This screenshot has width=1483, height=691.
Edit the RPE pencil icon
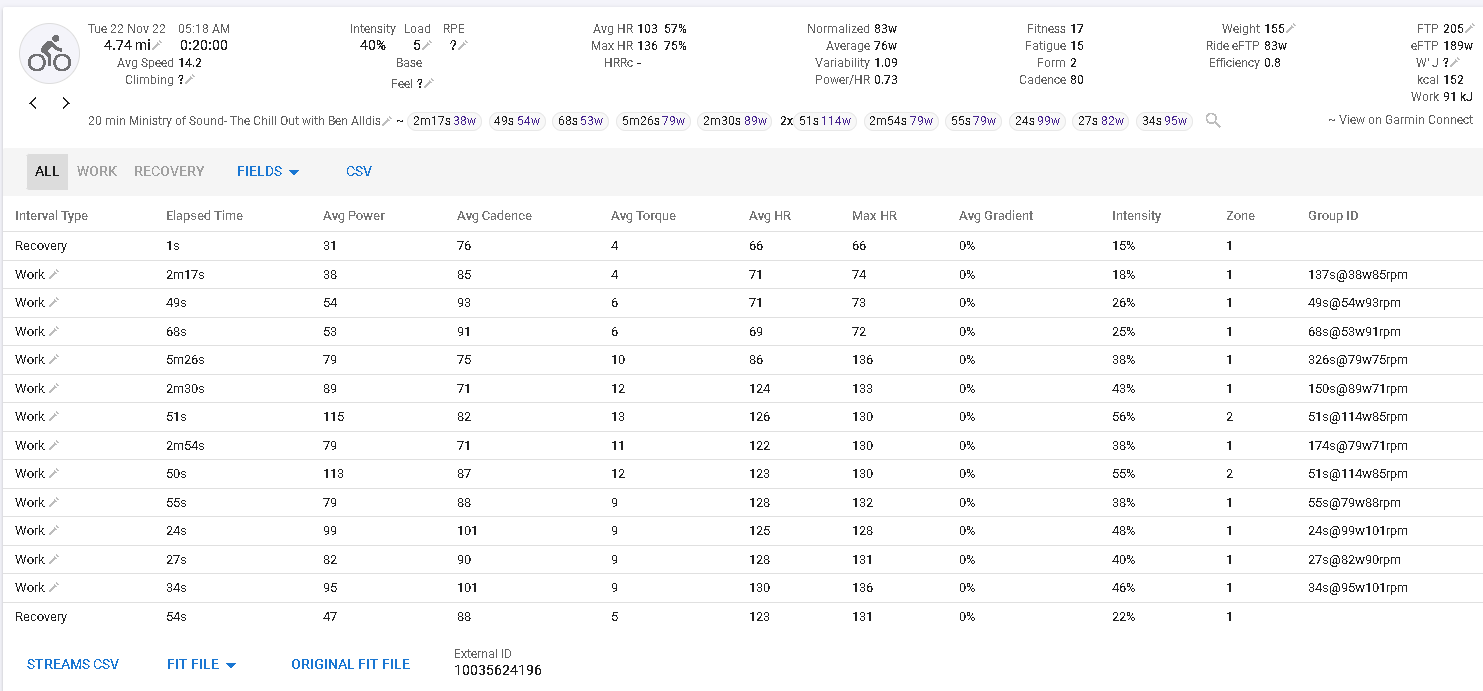click(x=463, y=45)
